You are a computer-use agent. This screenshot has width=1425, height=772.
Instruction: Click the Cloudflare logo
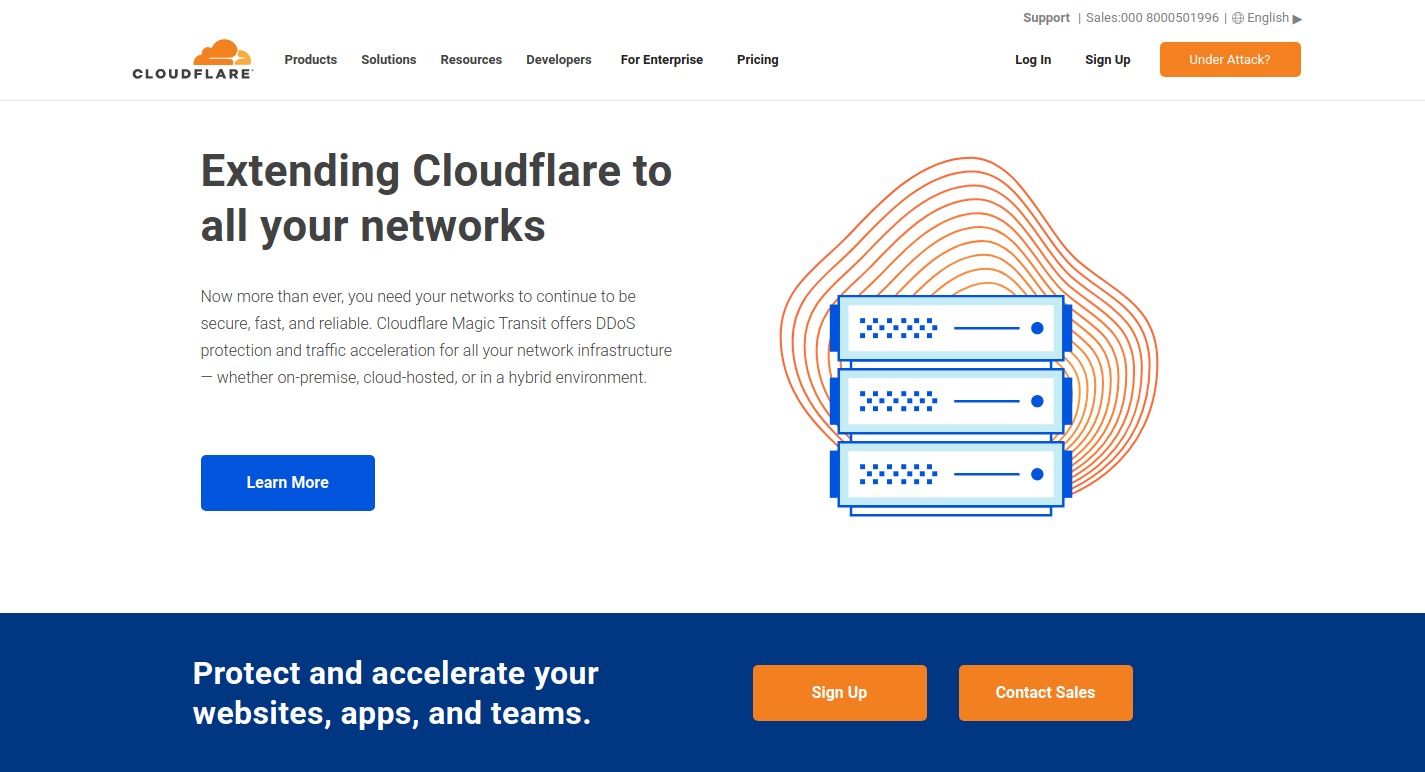(192, 59)
